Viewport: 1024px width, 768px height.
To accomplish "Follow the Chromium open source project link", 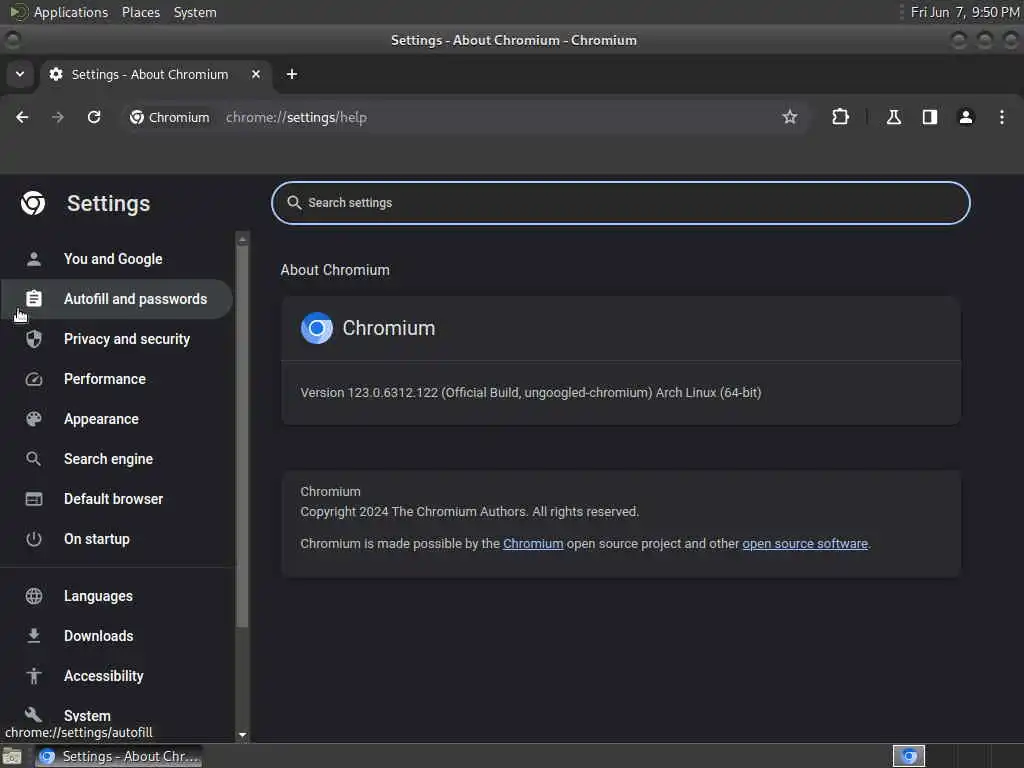I will (533, 544).
